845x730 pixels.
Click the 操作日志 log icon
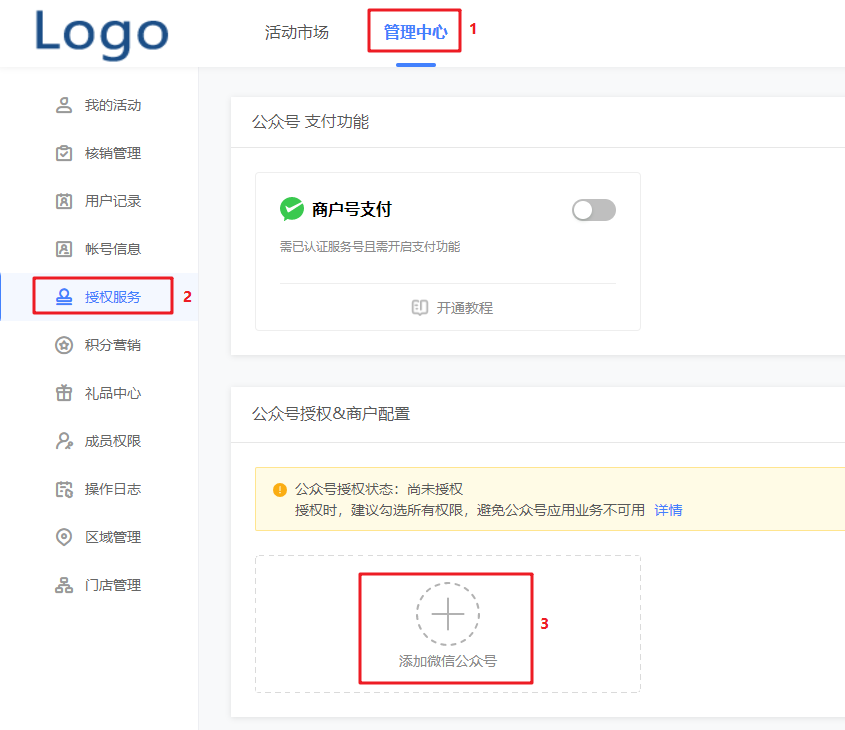pyautogui.click(x=64, y=489)
